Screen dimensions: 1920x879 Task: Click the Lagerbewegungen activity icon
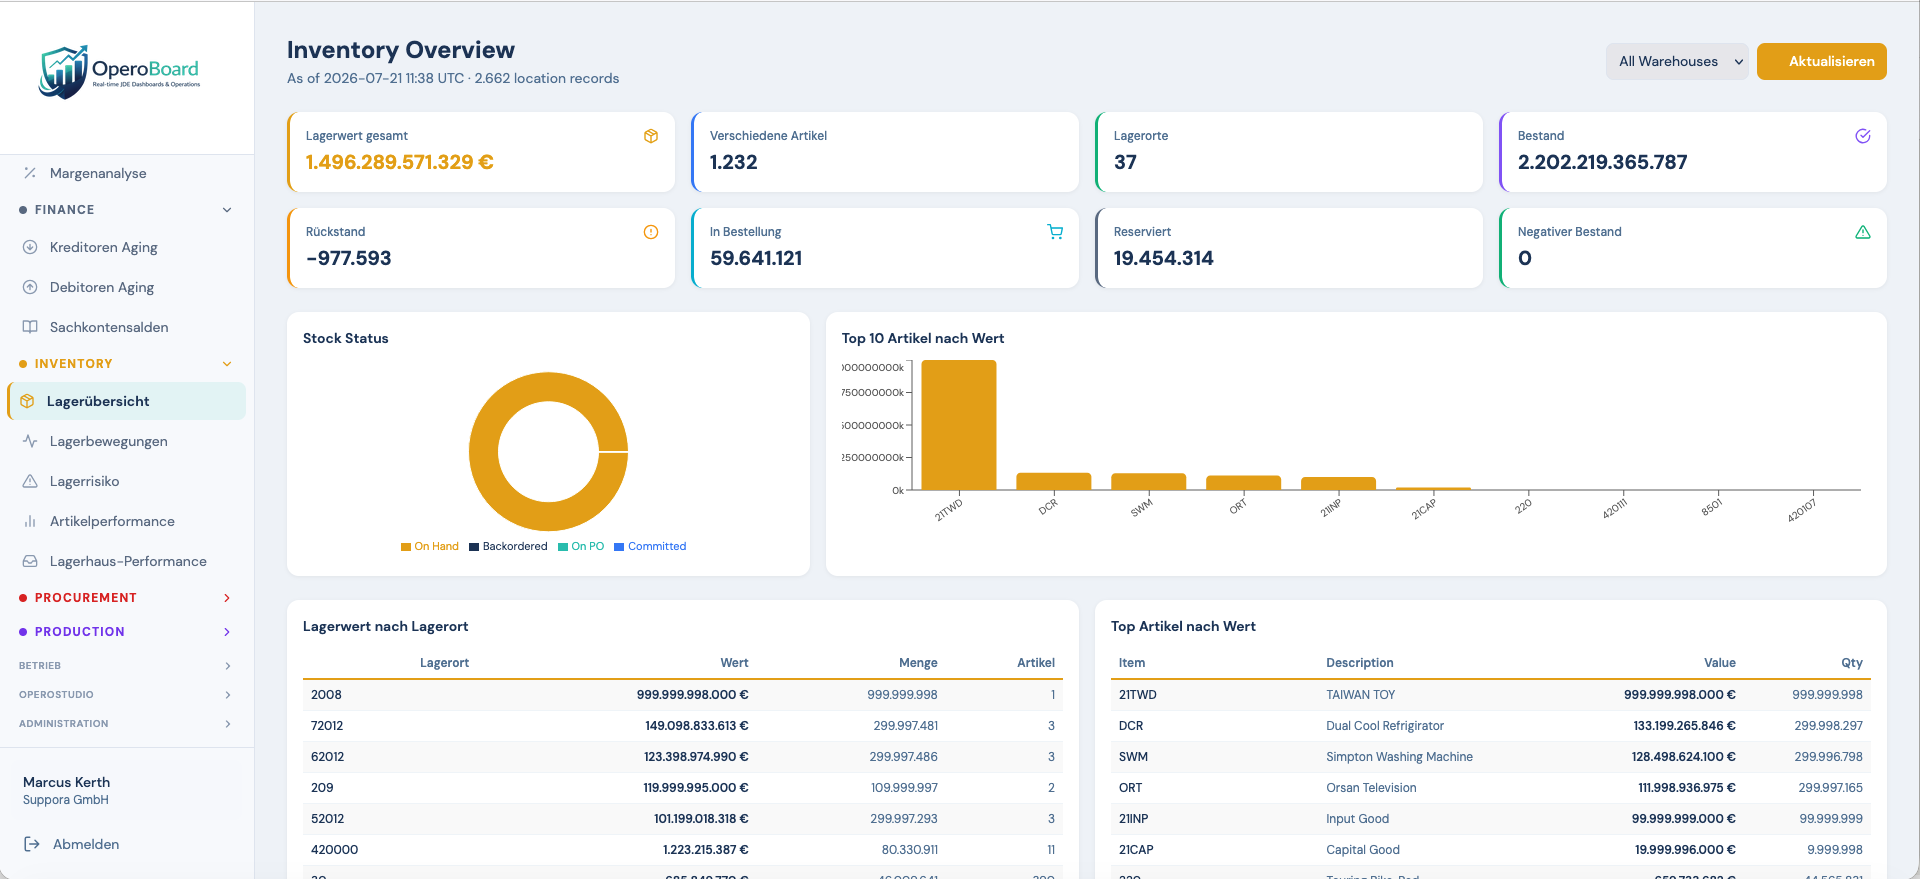(x=30, y=441)
